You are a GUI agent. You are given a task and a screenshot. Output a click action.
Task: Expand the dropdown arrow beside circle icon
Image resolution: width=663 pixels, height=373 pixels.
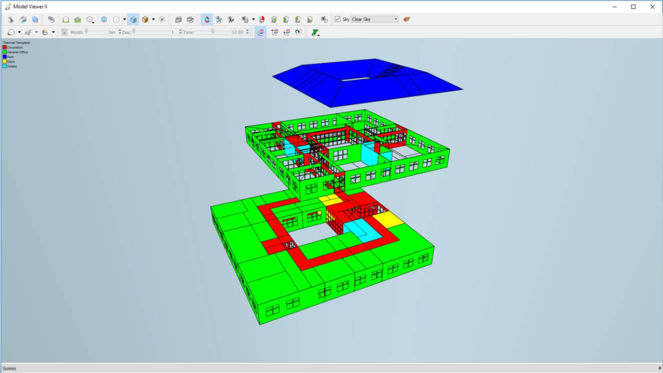coord(124,19)
